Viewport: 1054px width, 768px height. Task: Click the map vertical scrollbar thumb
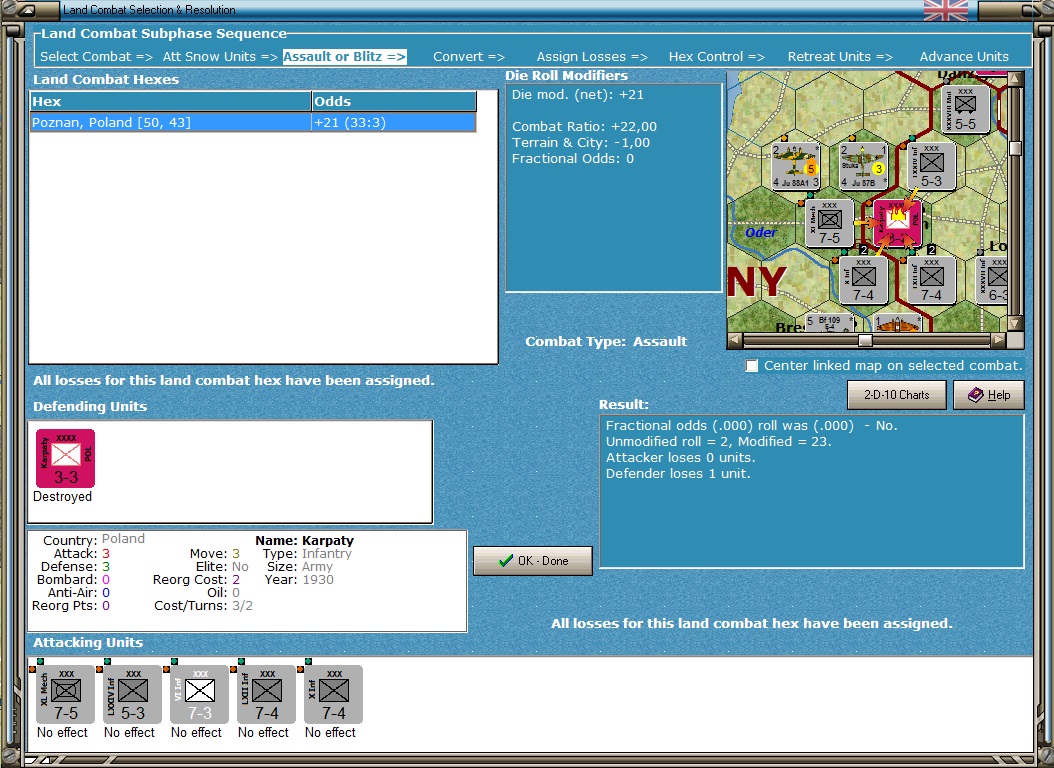click(x=1015, y=148)
